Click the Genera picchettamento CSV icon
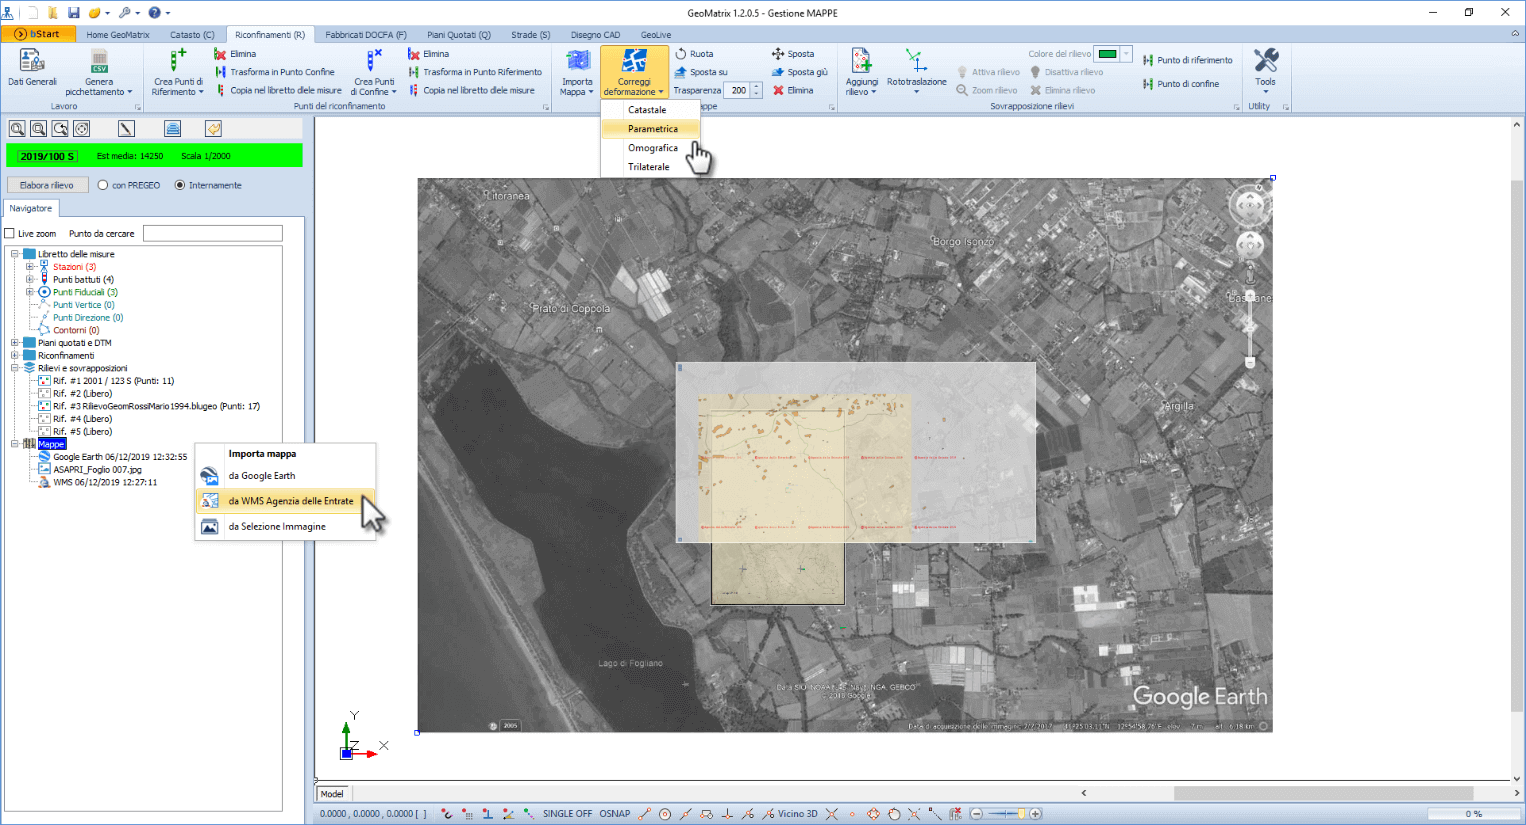Image resolution: width=1526 pixels, height=825 pixels. 99,61
